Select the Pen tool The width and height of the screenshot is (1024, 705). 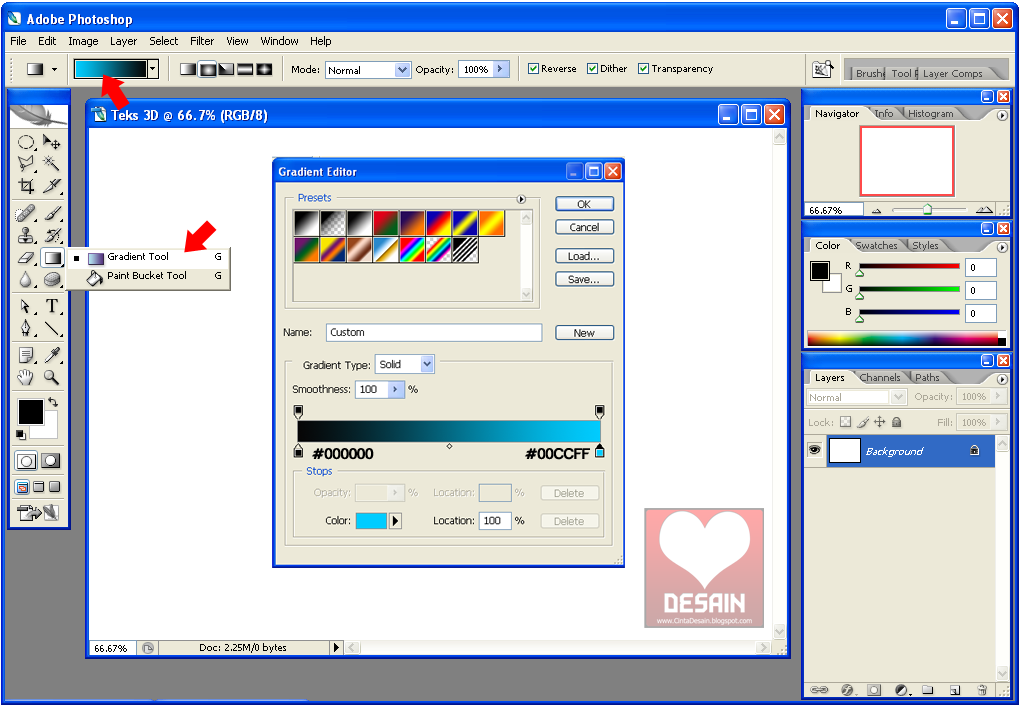pos(25,328)
